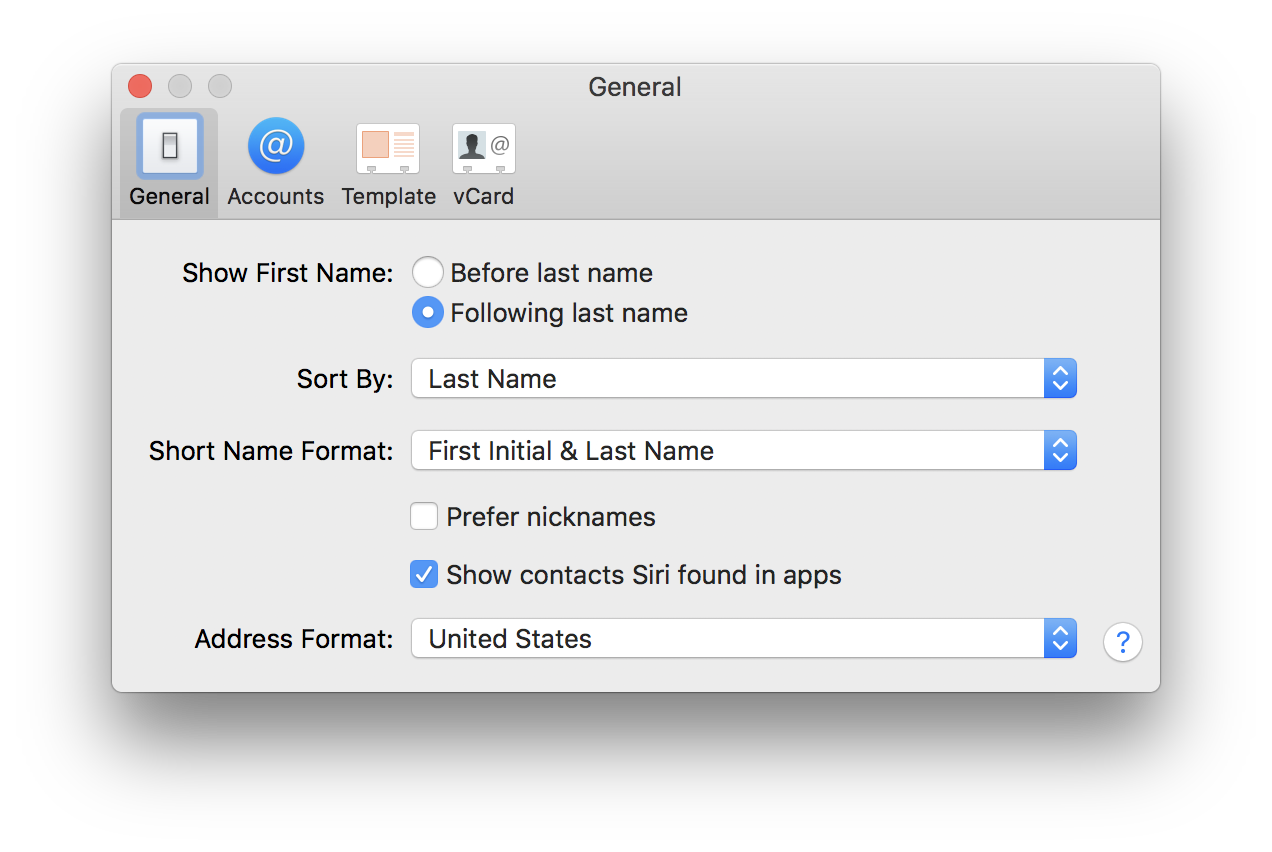The image size is (1272, 852).
Task: Select the Before last name option
Action: [x=428, y=273]
